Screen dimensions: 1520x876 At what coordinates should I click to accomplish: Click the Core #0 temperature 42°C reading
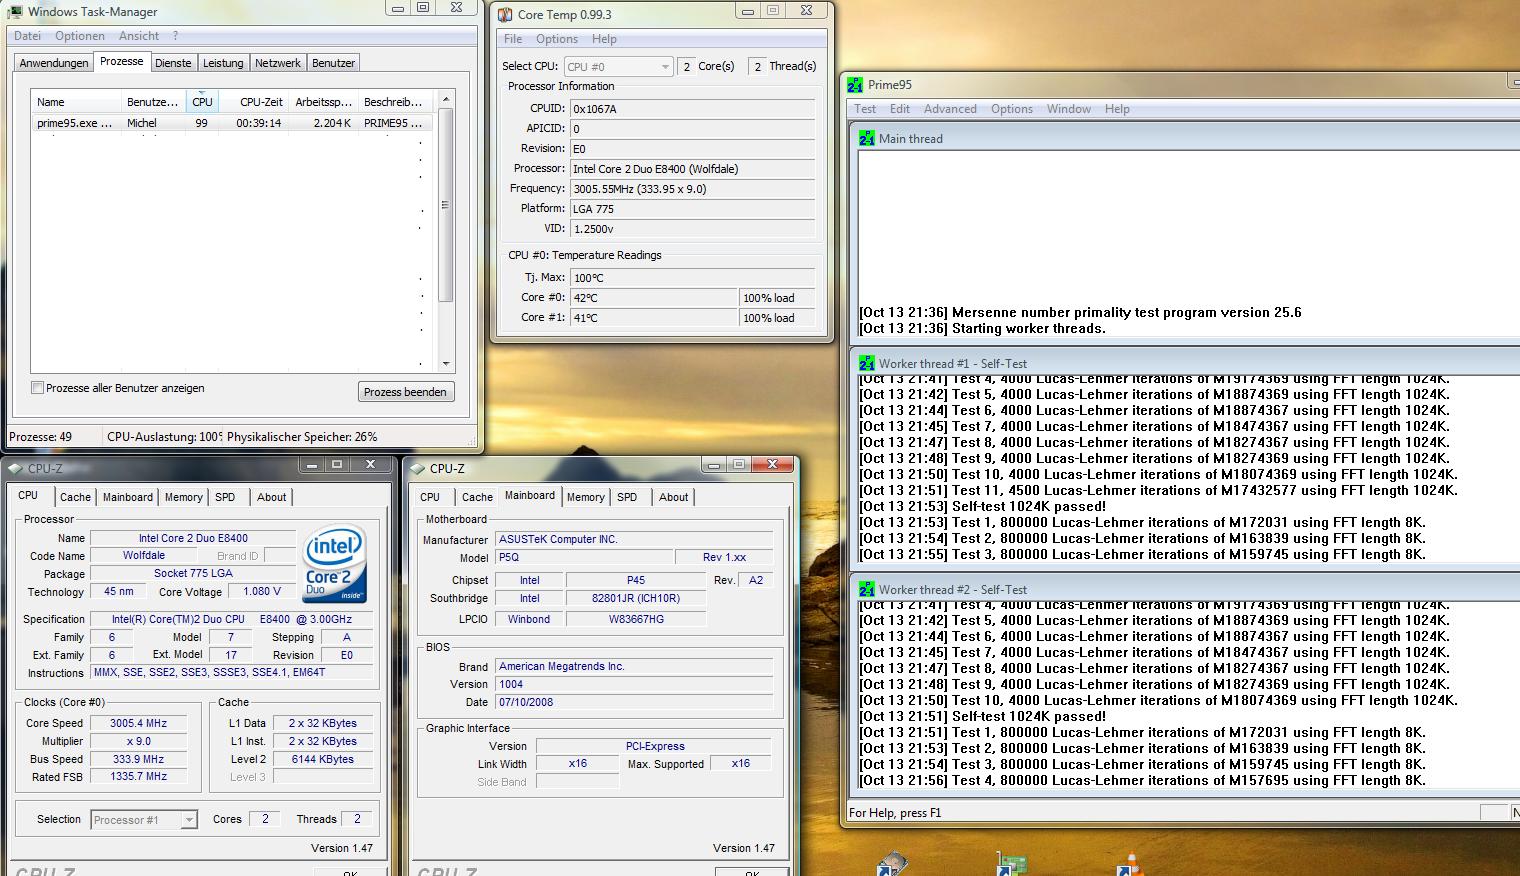[x=654, y=298]
